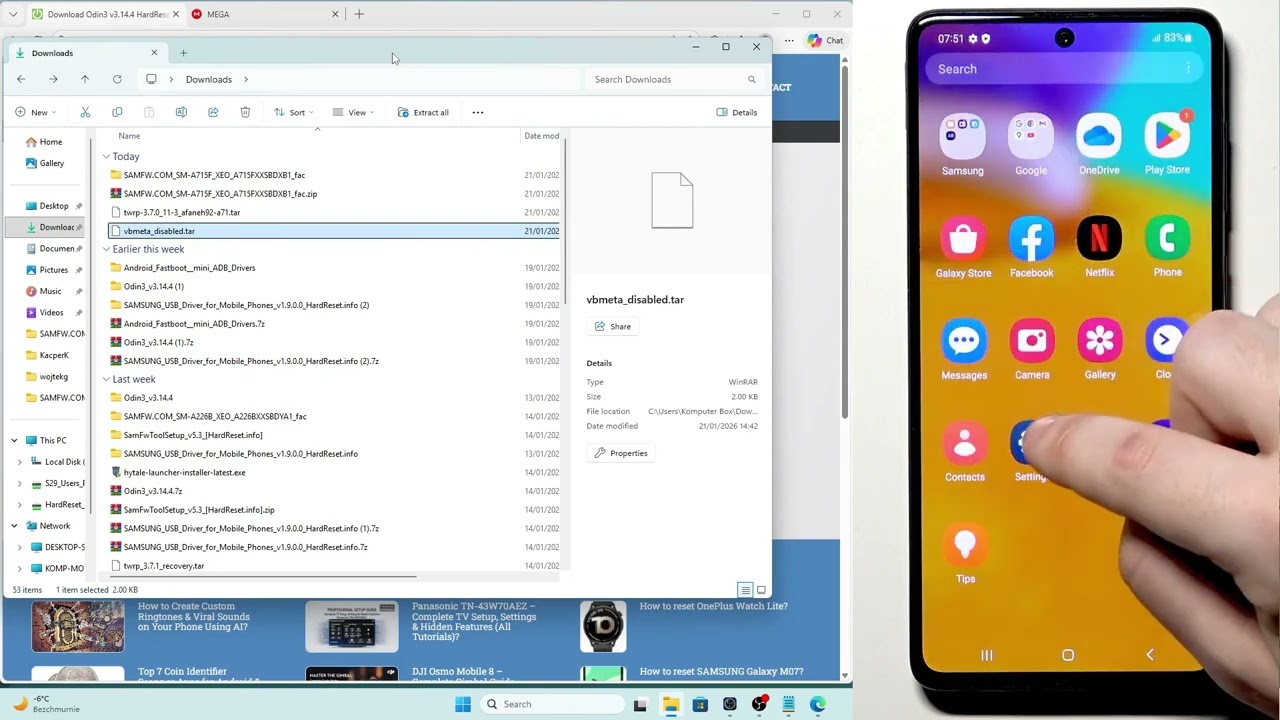Open Galaxy Store app on the phone
This screenshot has width=1280, height=720.
963,247
